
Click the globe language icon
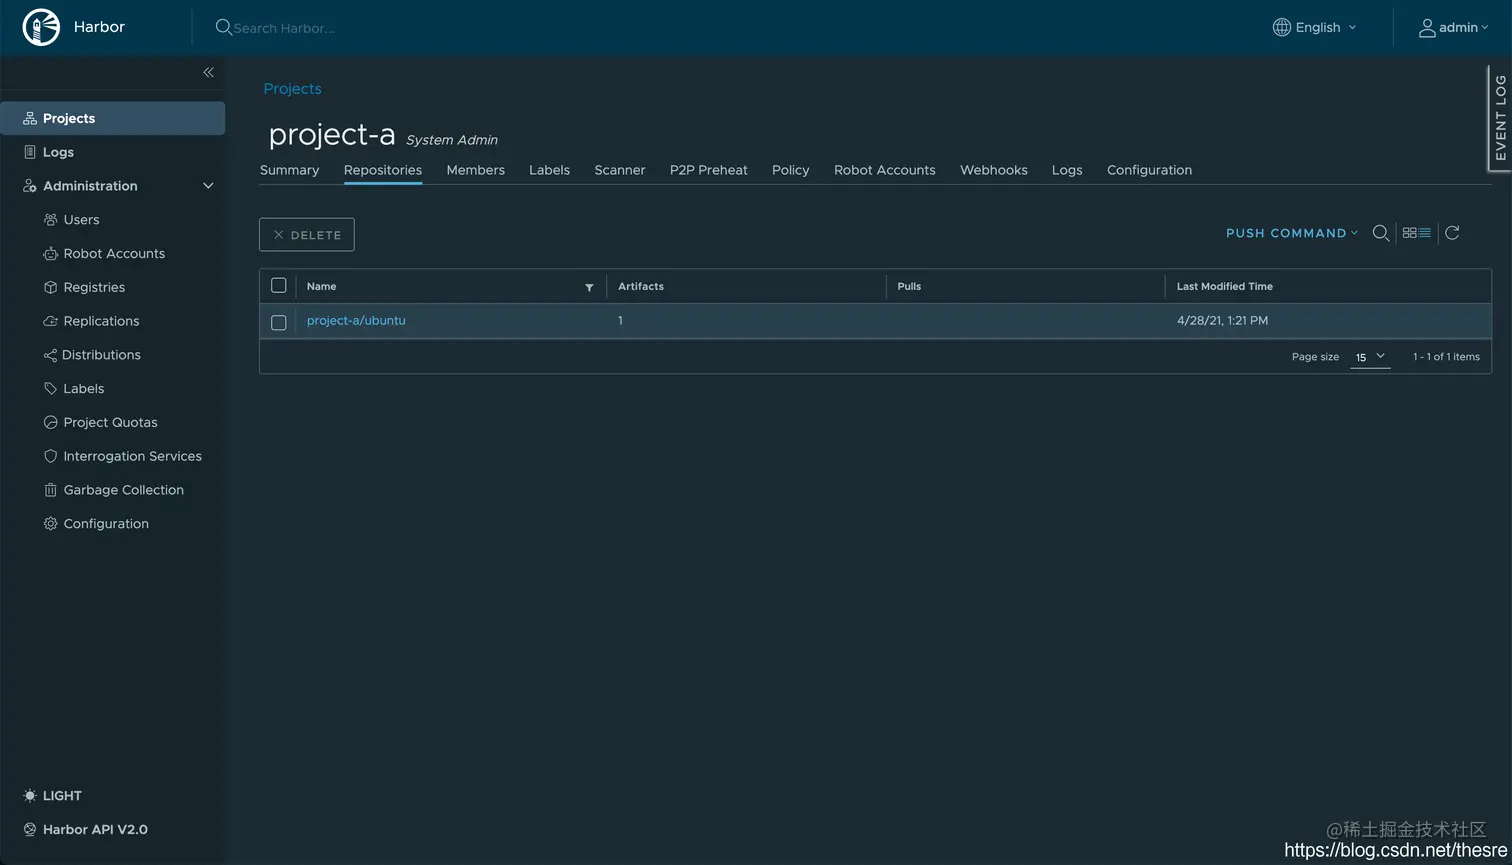1281,27
